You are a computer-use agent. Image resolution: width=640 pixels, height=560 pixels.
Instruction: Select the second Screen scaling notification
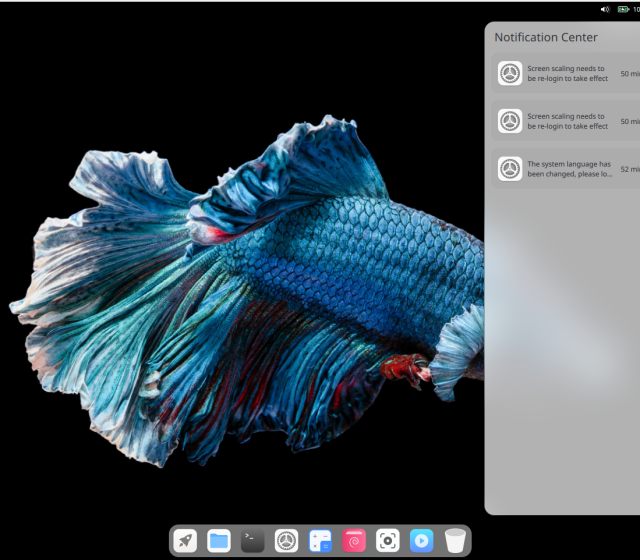coord(568,121)
